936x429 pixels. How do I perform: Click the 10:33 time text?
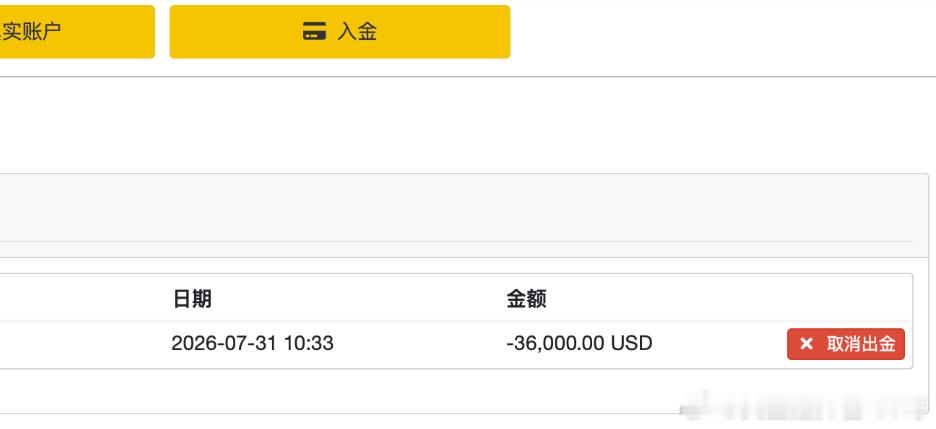pos(308,343)
